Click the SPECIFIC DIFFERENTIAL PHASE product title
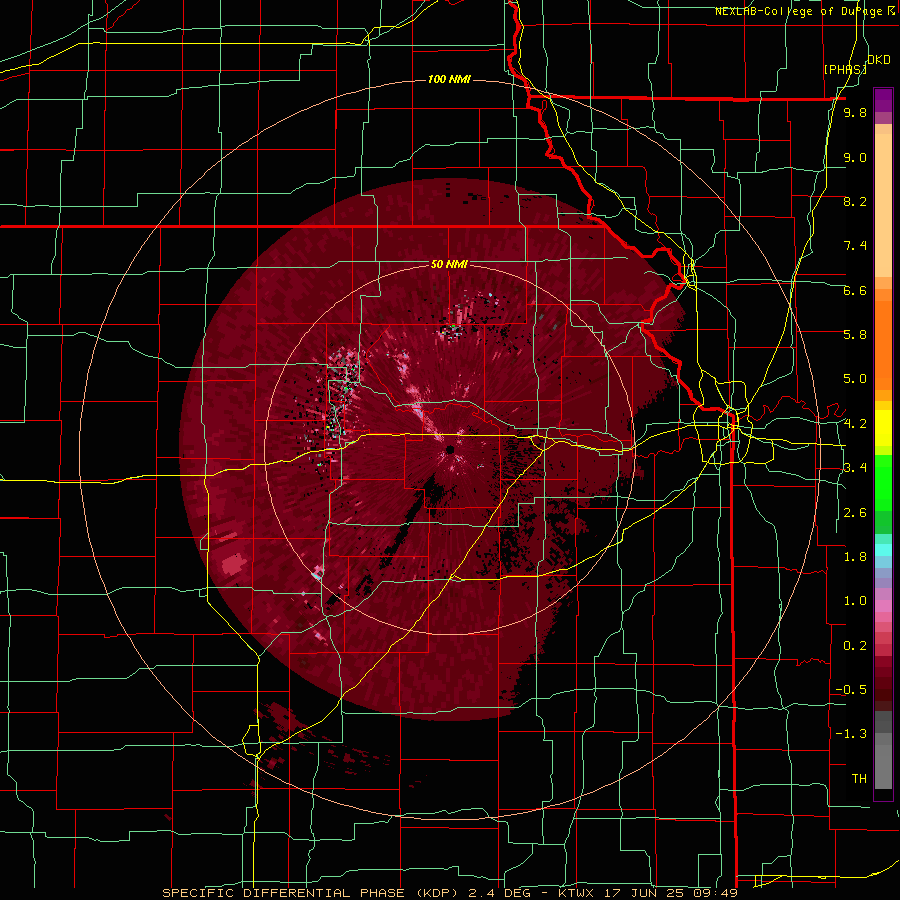This screenshot has height=900, width=900. 283,893
